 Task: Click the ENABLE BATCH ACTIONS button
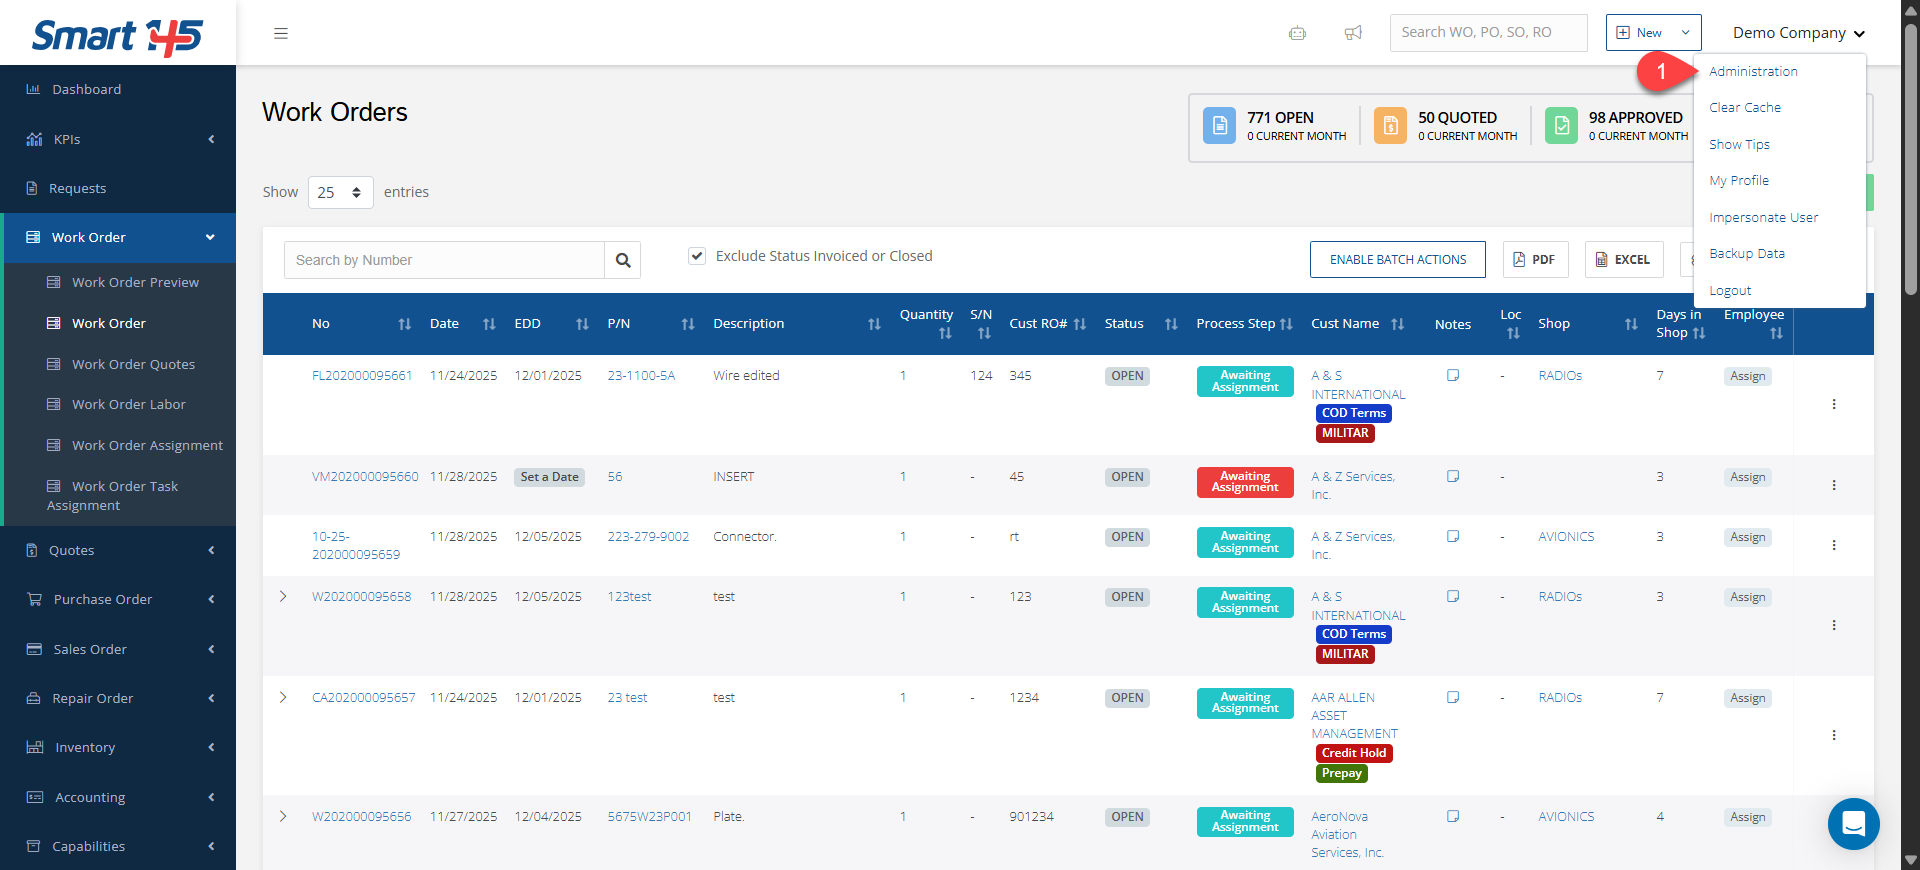tap(1397, 260)
